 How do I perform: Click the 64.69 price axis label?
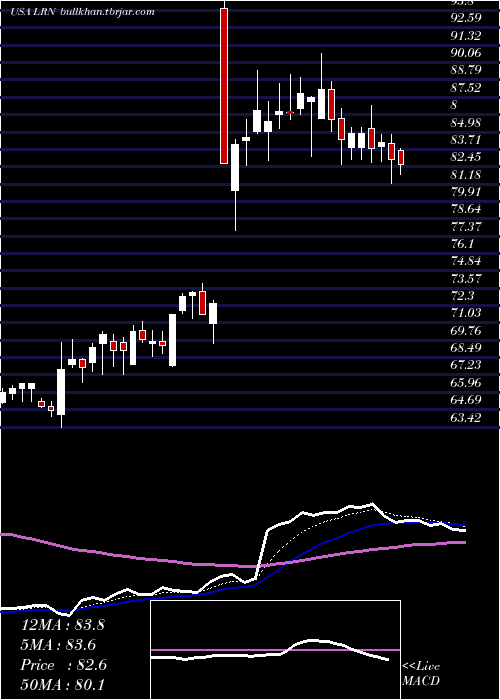467,399
